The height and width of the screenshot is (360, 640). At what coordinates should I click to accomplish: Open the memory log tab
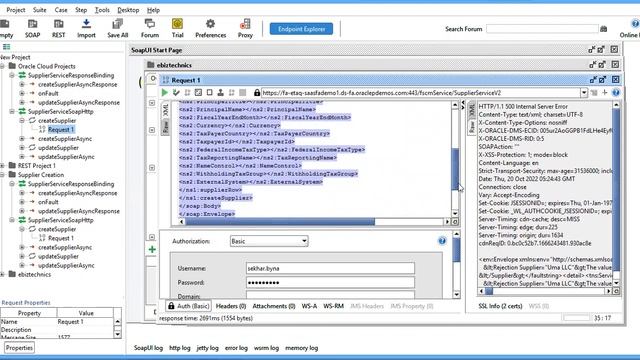tap(301, 348)
